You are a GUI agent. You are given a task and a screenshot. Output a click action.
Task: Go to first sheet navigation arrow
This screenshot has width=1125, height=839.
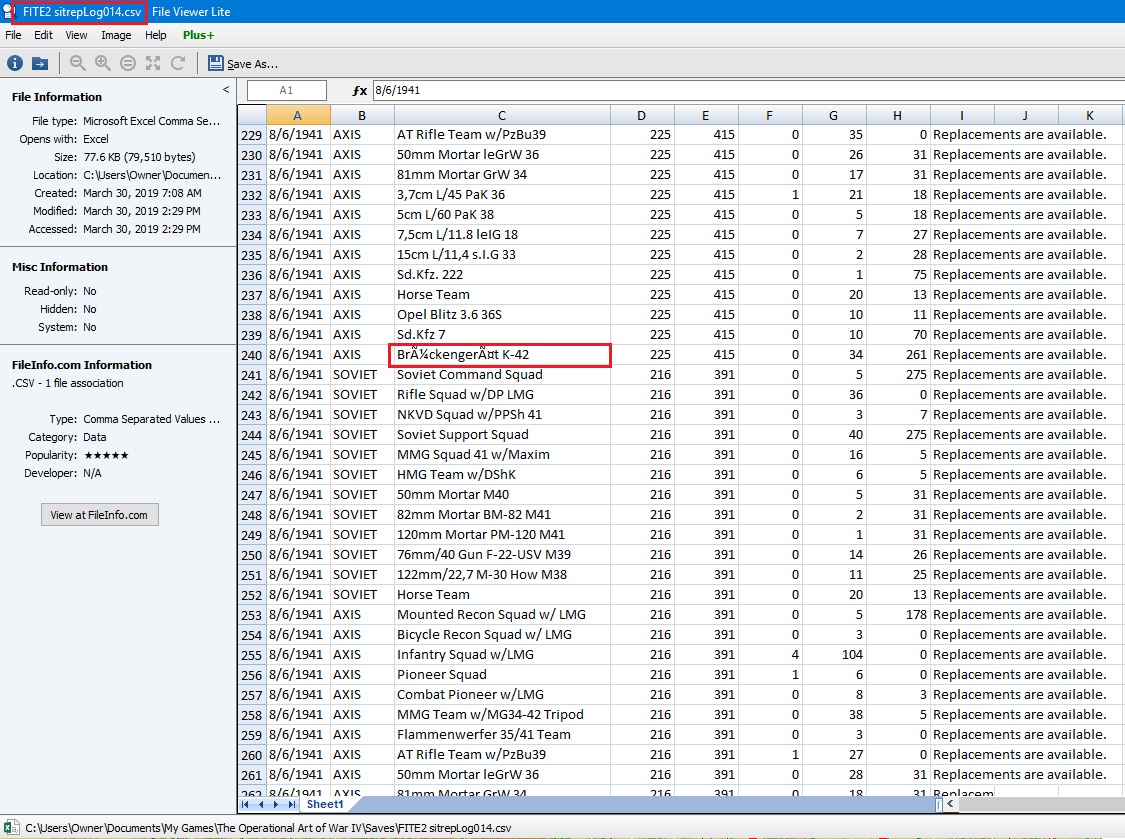point(245,805)
